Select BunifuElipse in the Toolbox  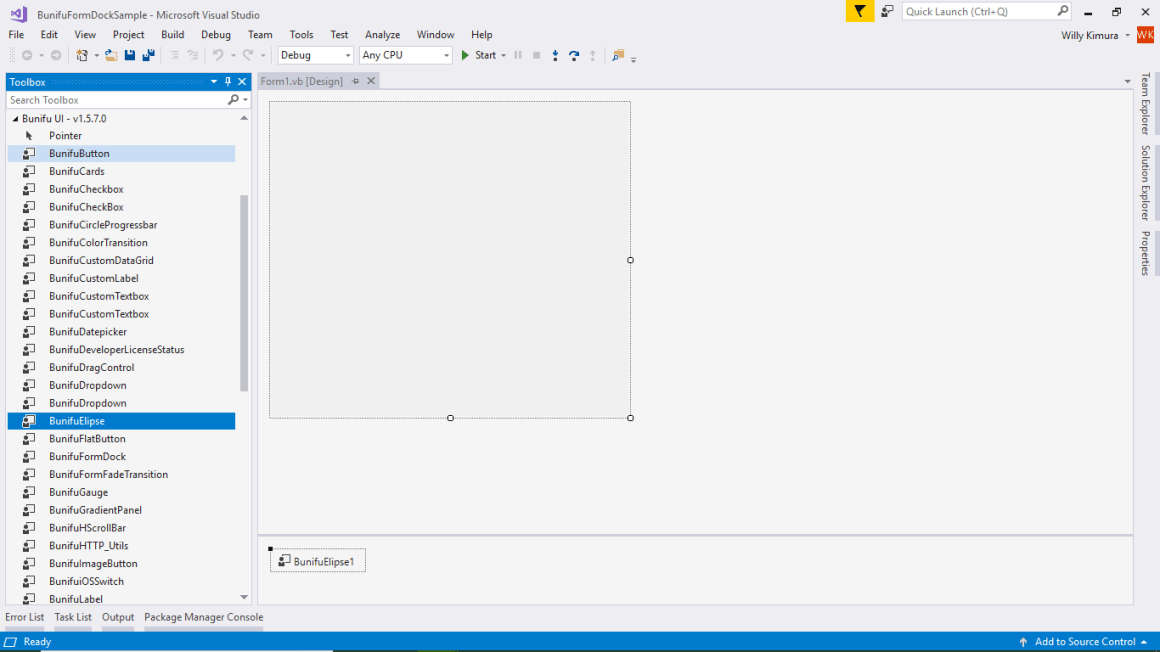coord(121,421)
